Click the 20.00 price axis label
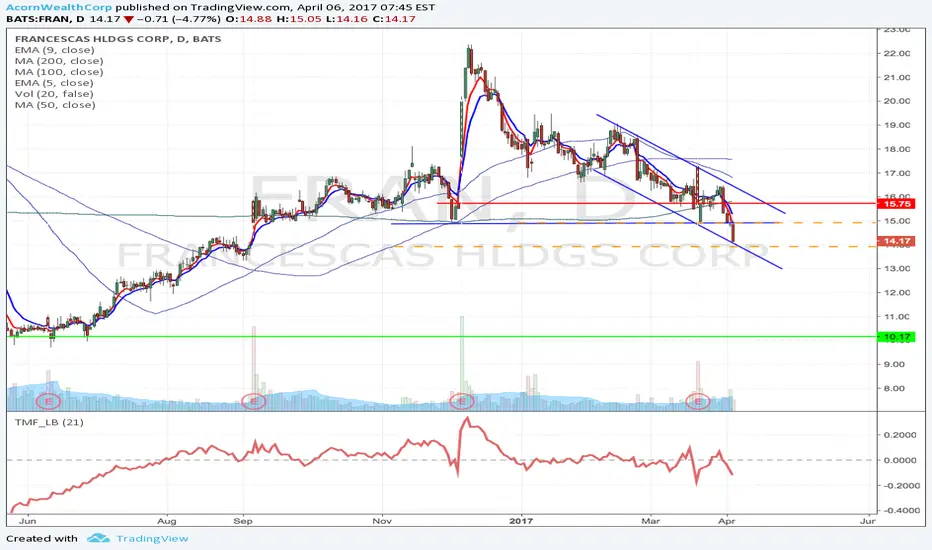932x550 pixels. [897, 101]
